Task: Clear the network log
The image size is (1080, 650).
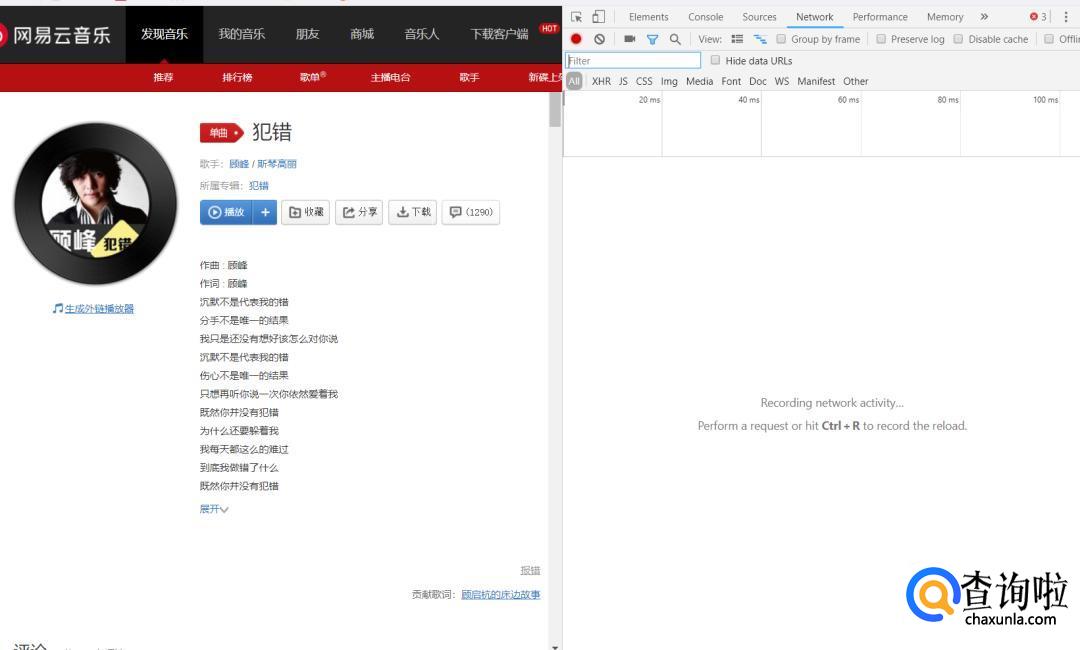Action: (599, 39)
